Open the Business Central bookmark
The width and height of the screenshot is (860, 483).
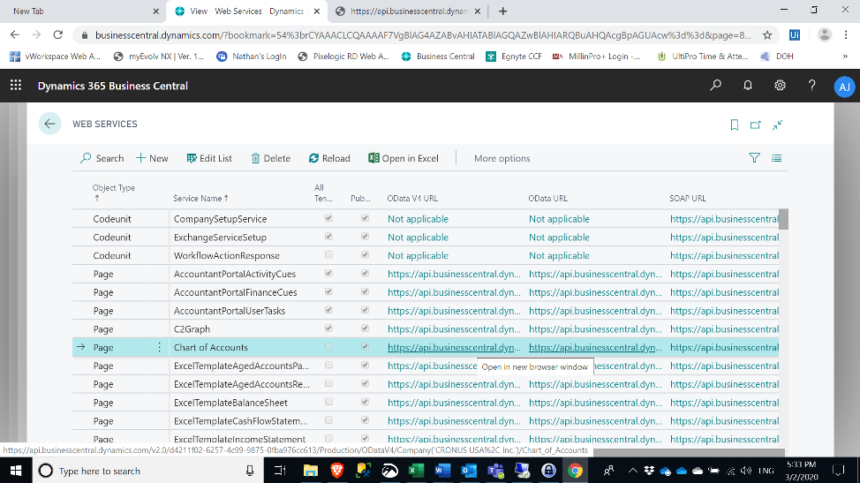(438, 56)
